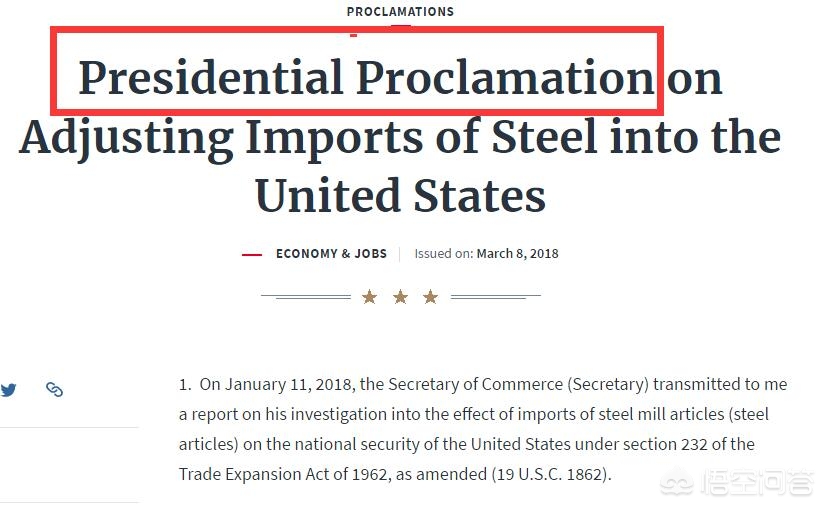The width and height of the screenshot is (829, 511).
Task: Click the middle gold star ornament
Action: 401,297
